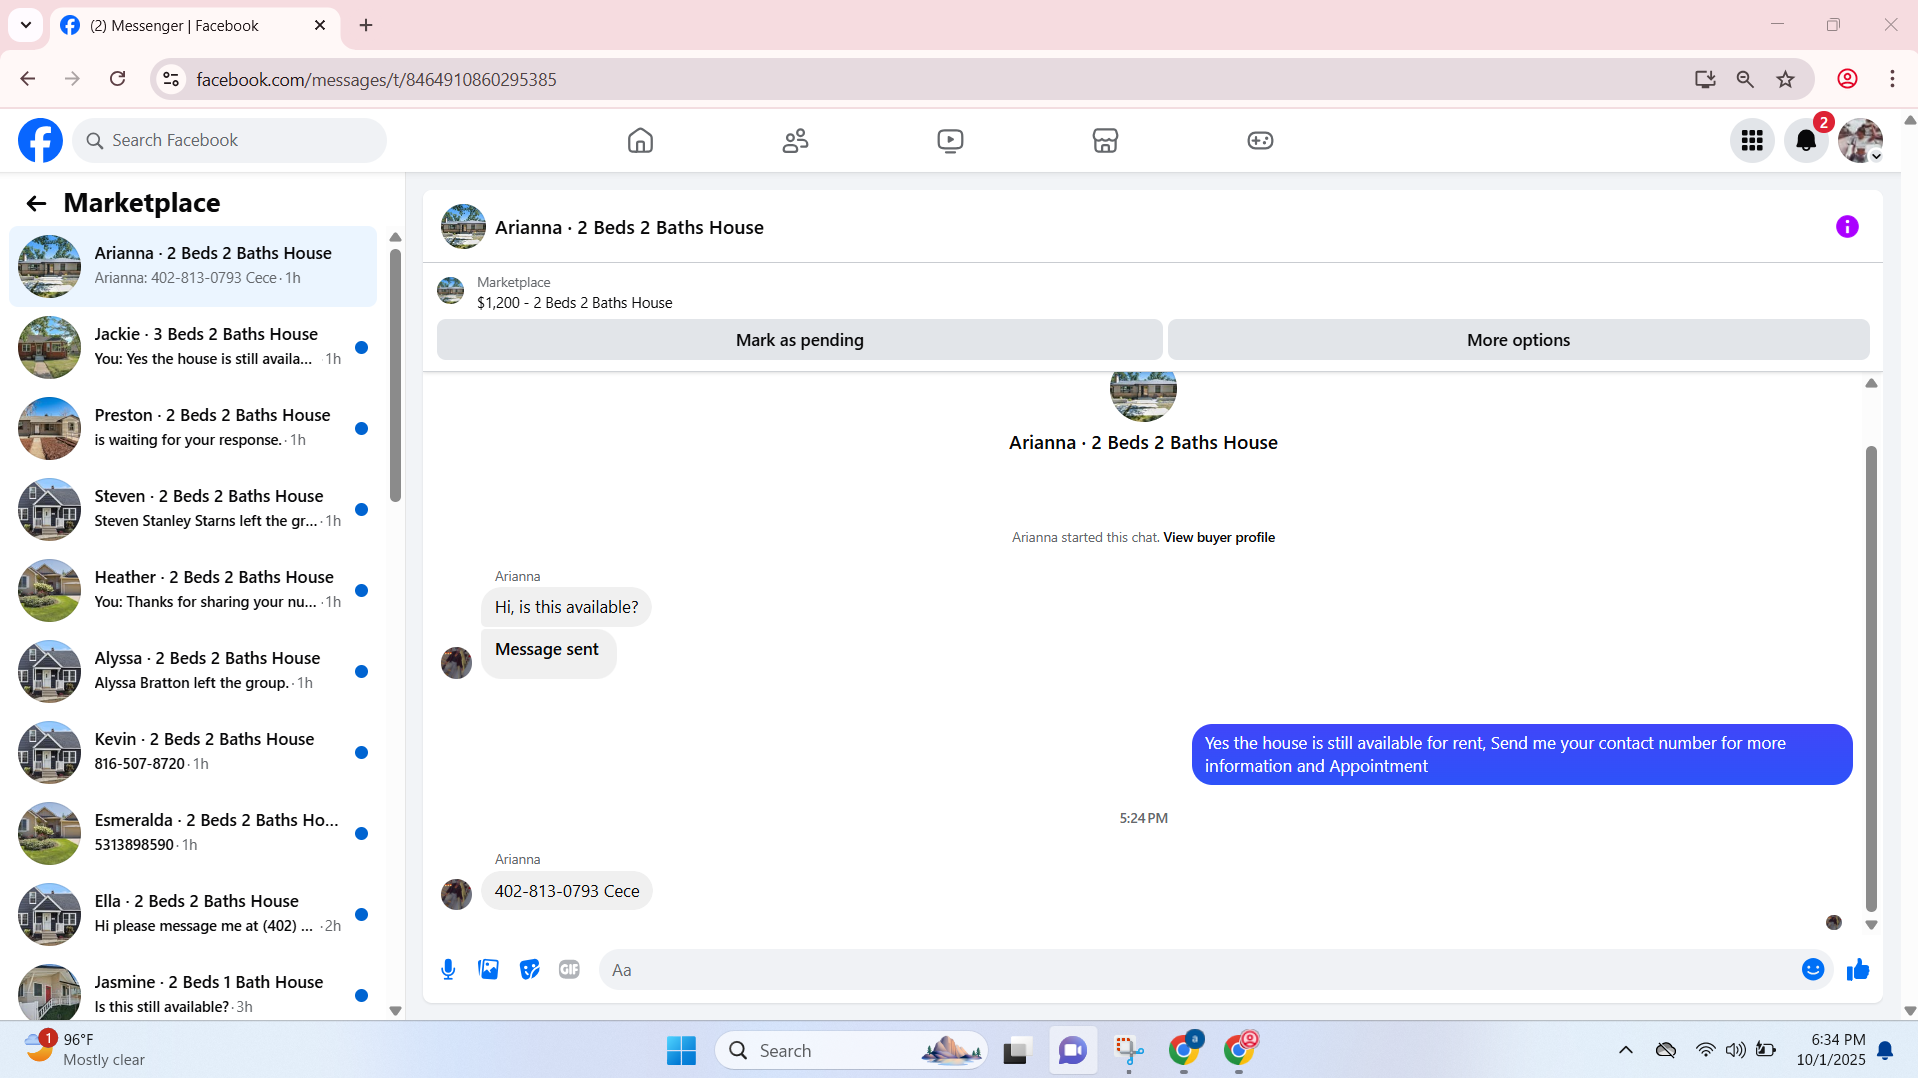
Task: Open Steven's 2 Beds 2 Baths House chat
Action: coord(193,509)
